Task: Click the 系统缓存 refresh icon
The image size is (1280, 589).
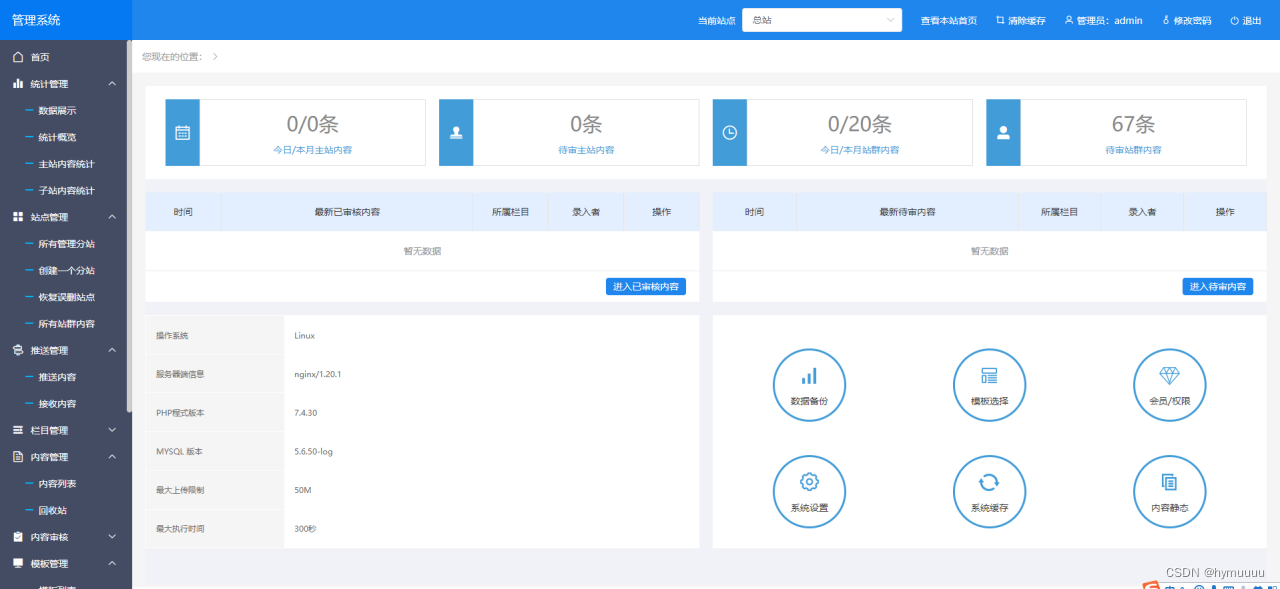Action: 989,492
